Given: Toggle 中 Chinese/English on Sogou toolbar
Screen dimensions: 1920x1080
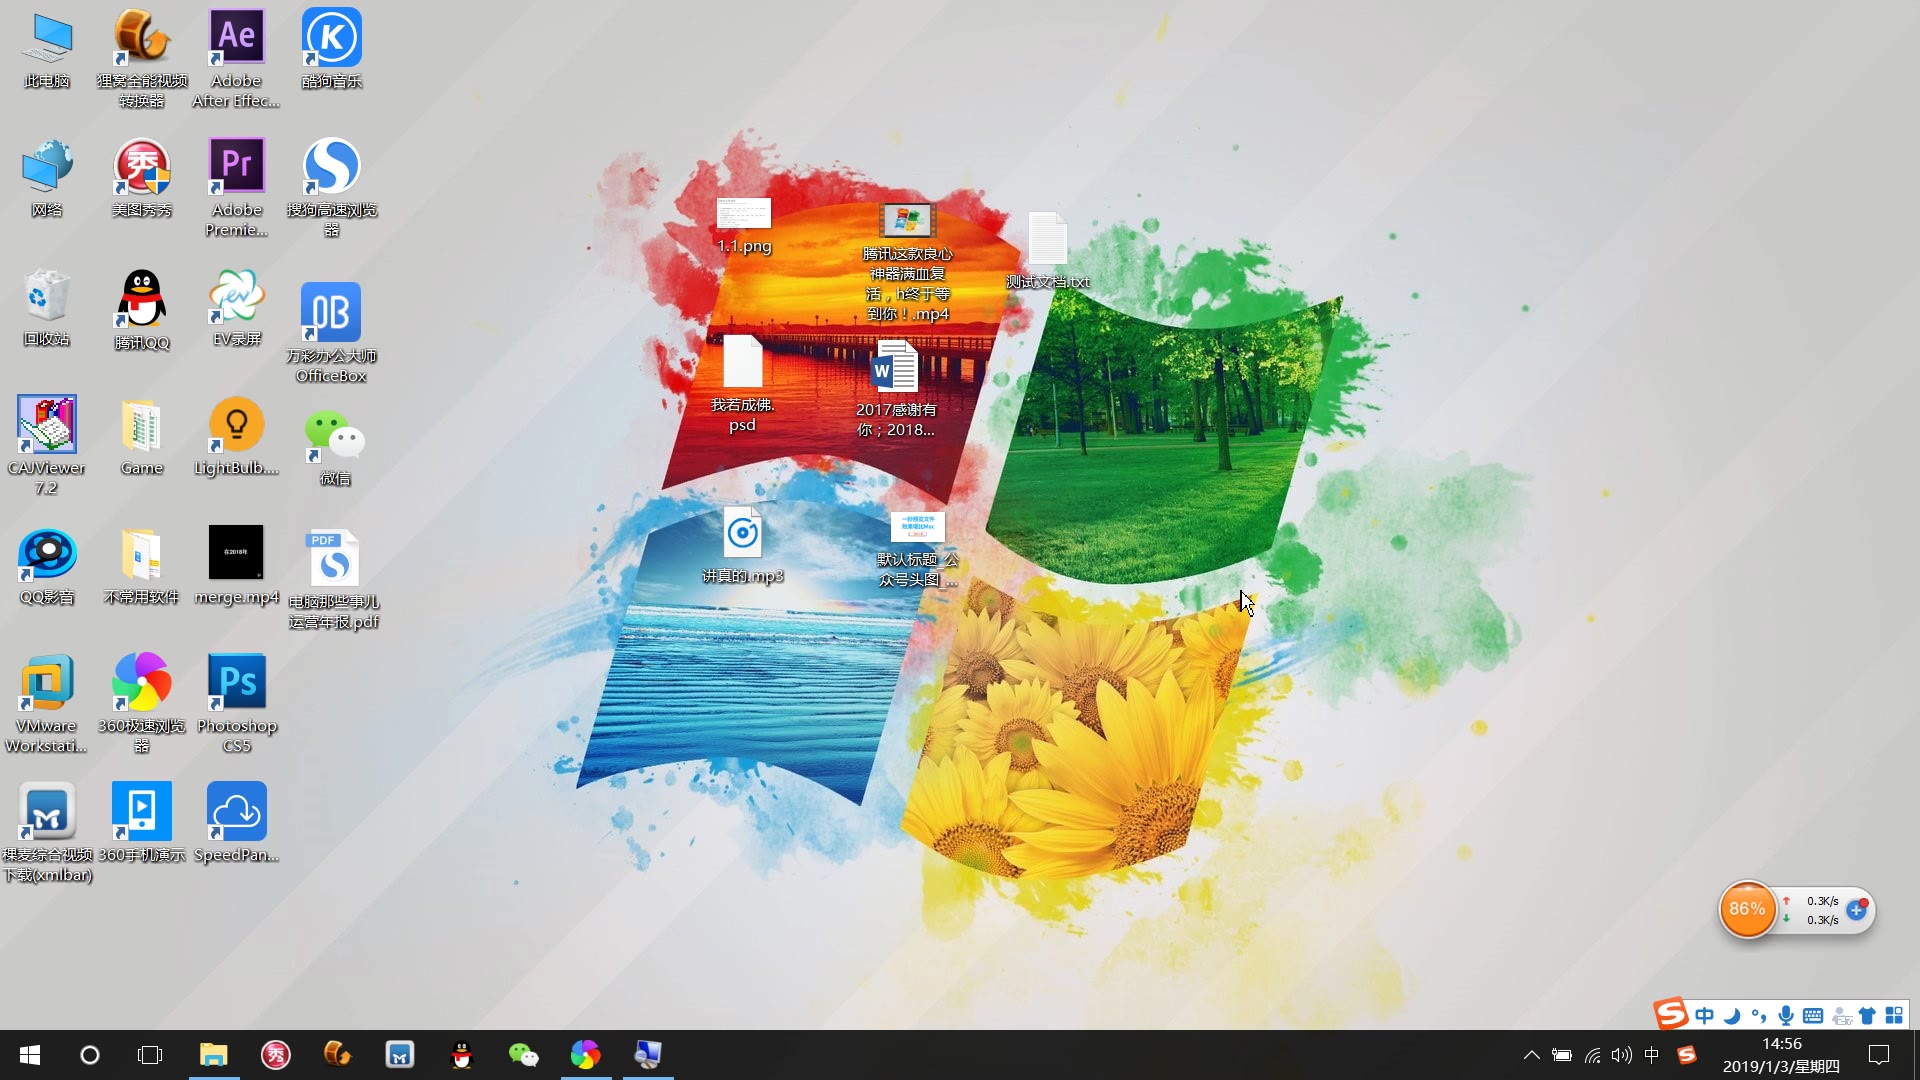Looking at the screenshot, I should [1705, 1016].
